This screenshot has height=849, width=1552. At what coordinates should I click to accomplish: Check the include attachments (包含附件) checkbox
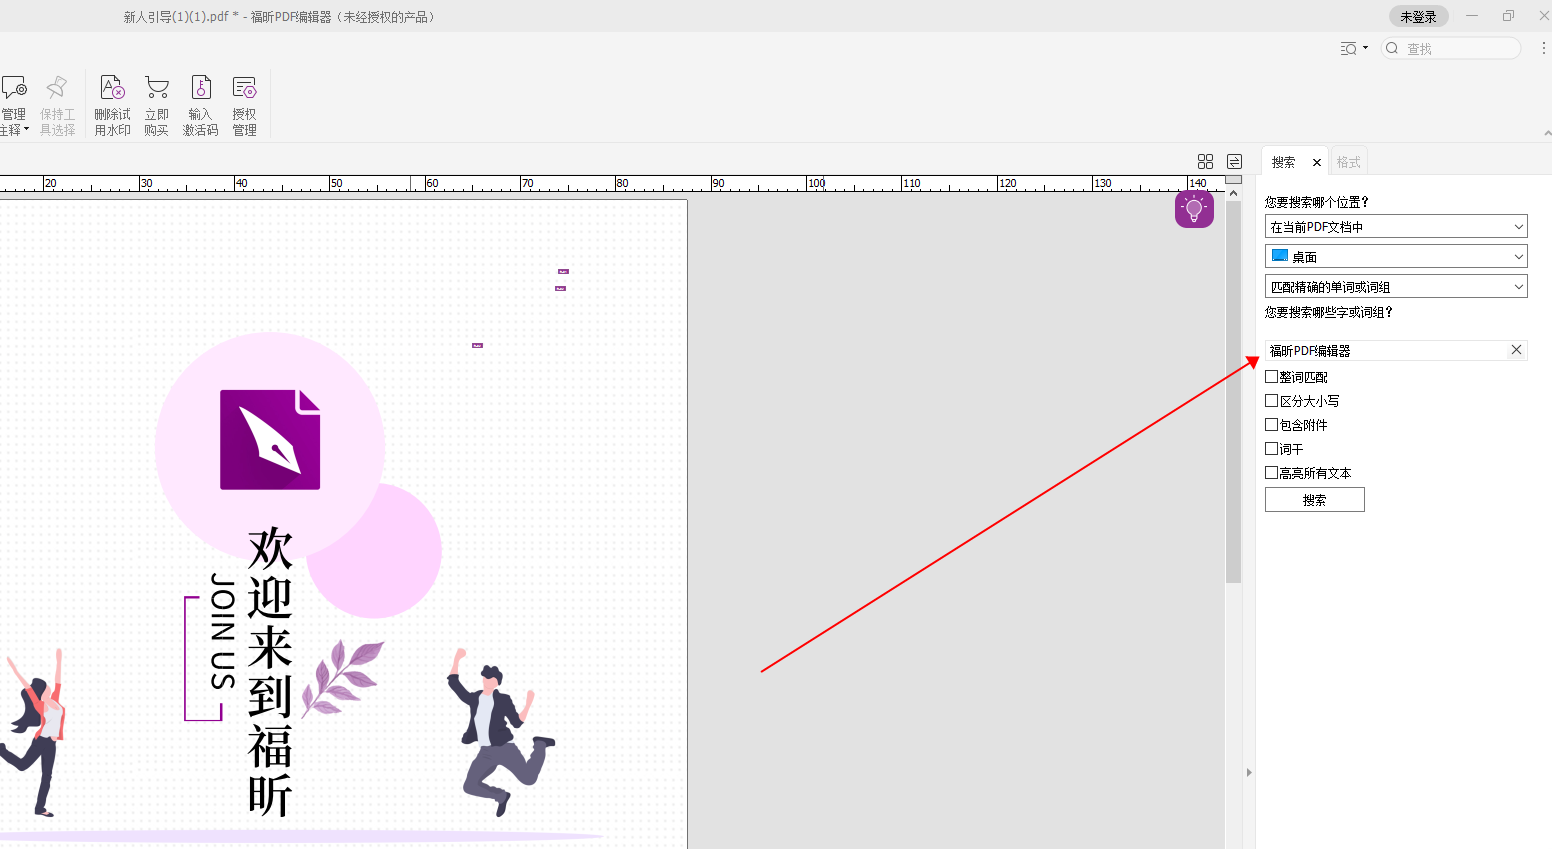coord(1272,425)
